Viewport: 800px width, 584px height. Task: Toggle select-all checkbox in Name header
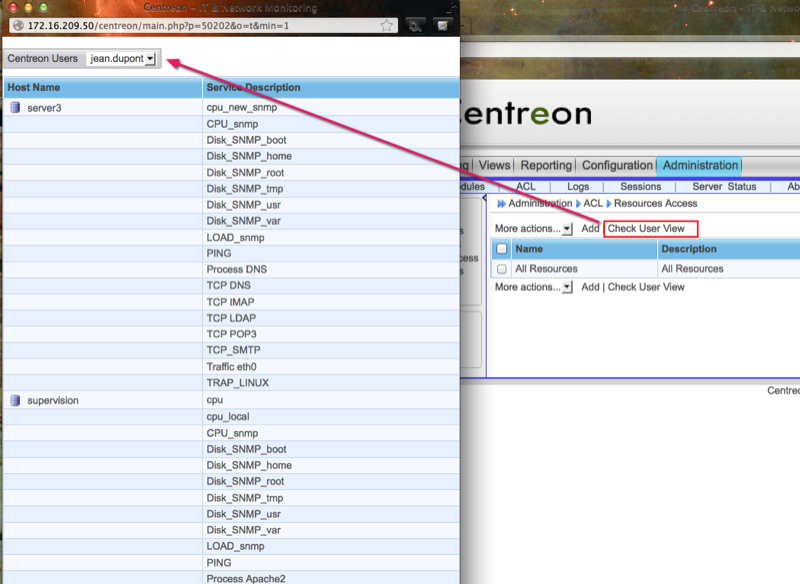502,249
